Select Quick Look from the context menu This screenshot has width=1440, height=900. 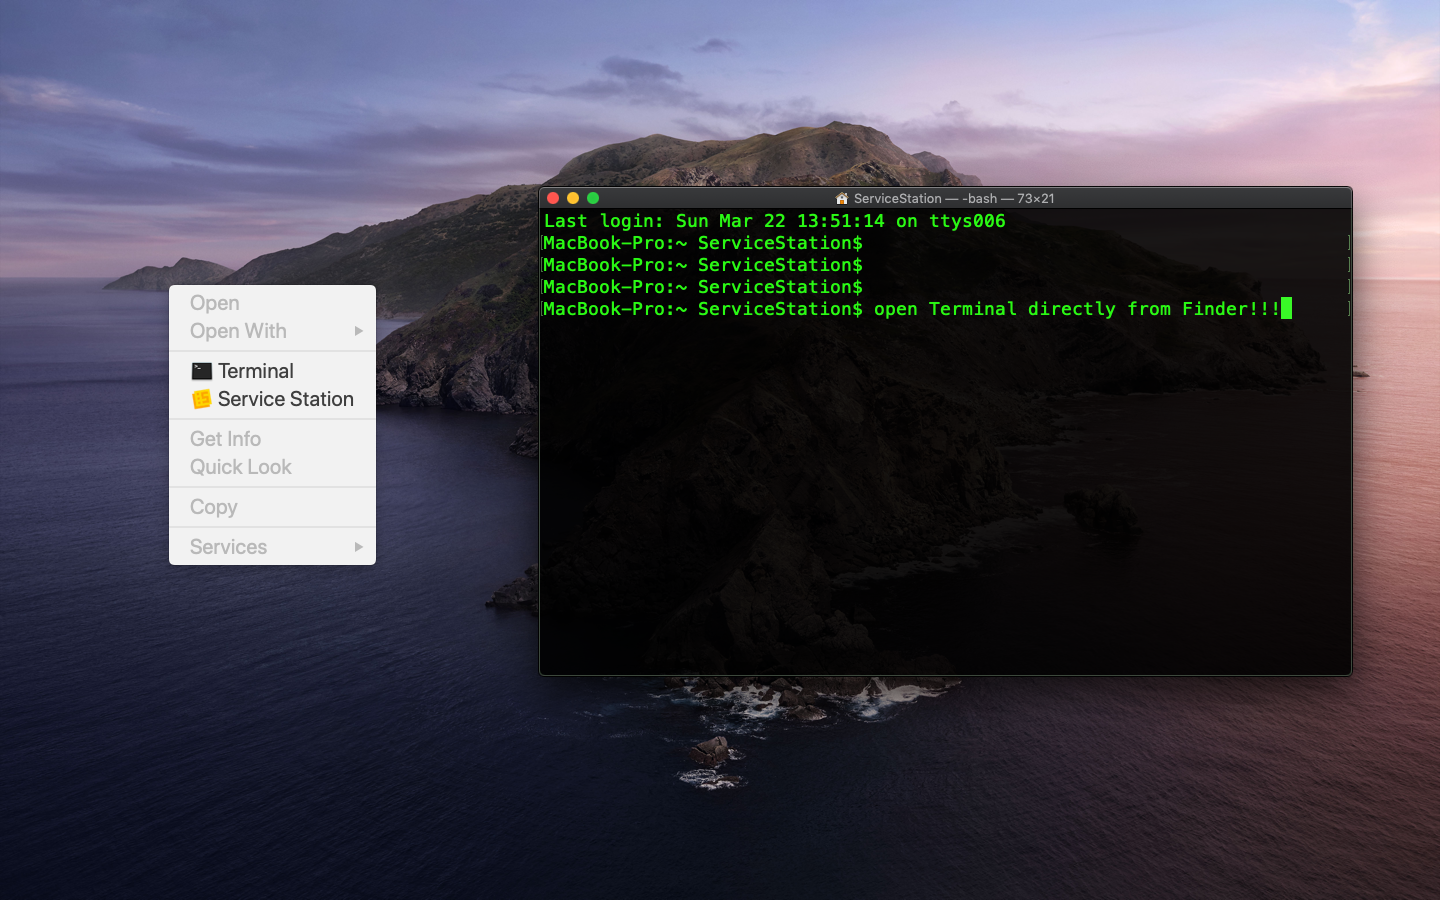pos(241,467)
